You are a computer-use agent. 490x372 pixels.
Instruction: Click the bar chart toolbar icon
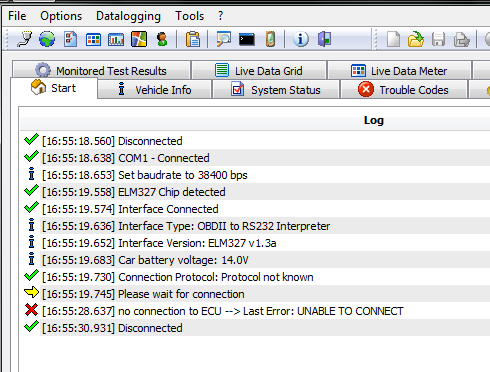pos(116,40)
